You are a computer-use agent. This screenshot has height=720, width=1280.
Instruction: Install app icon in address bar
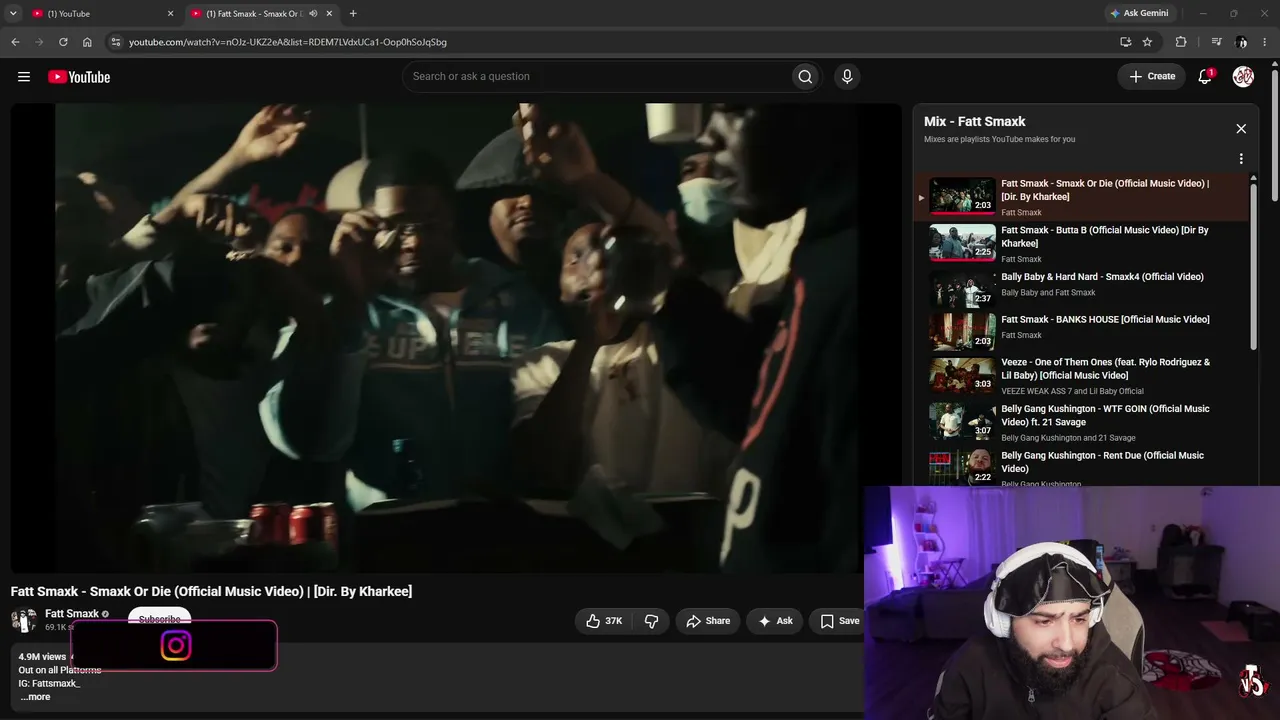click(x=1125, y=42)
